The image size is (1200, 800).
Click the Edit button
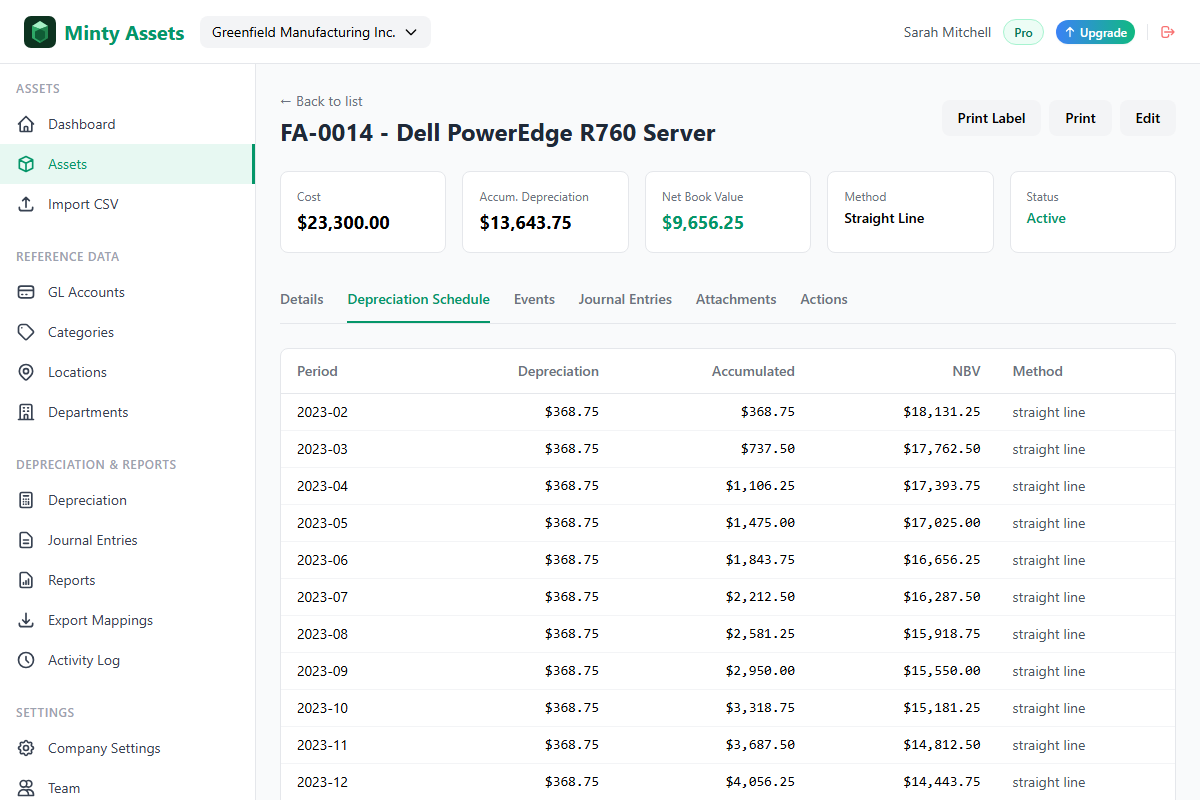pyautogui.click(x=1148, y=118)
